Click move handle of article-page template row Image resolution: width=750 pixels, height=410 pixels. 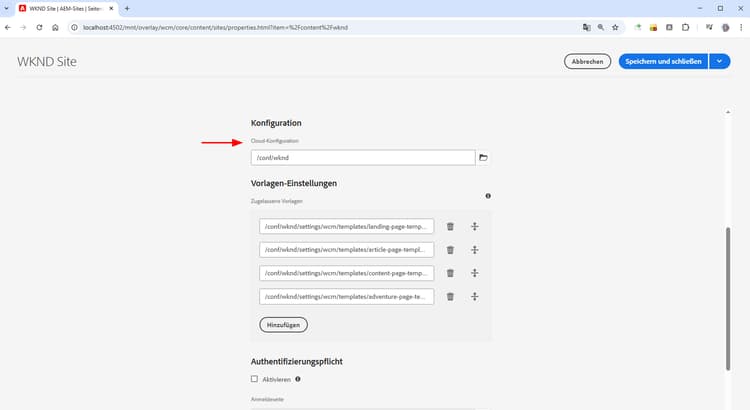(474, 250)
